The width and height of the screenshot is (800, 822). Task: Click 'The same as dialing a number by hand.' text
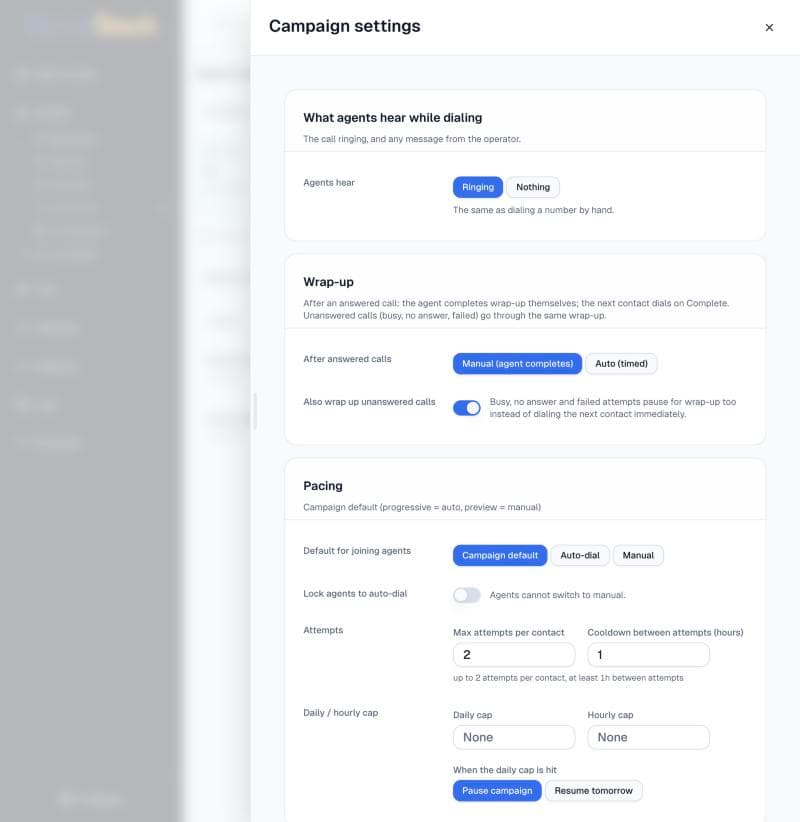point(533,210)
